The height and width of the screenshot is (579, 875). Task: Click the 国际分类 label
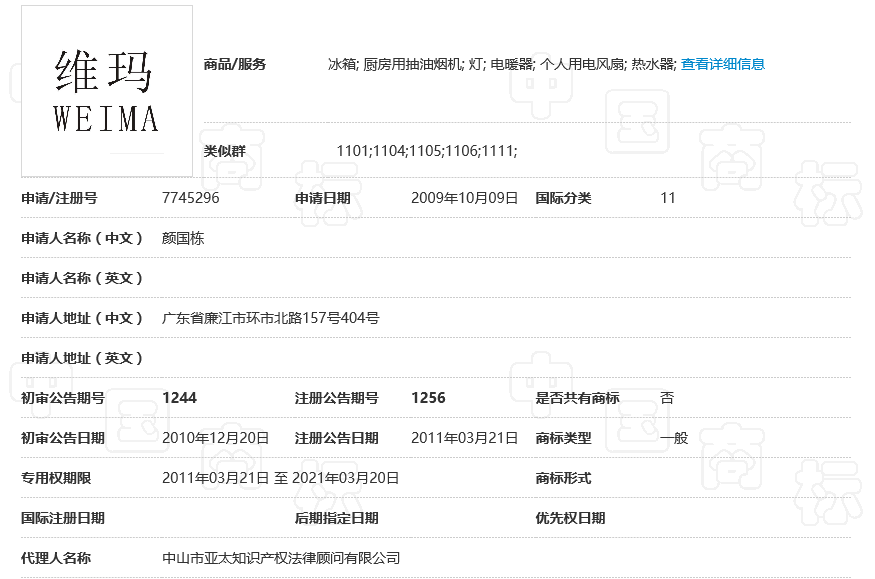(x=564, y=198)
